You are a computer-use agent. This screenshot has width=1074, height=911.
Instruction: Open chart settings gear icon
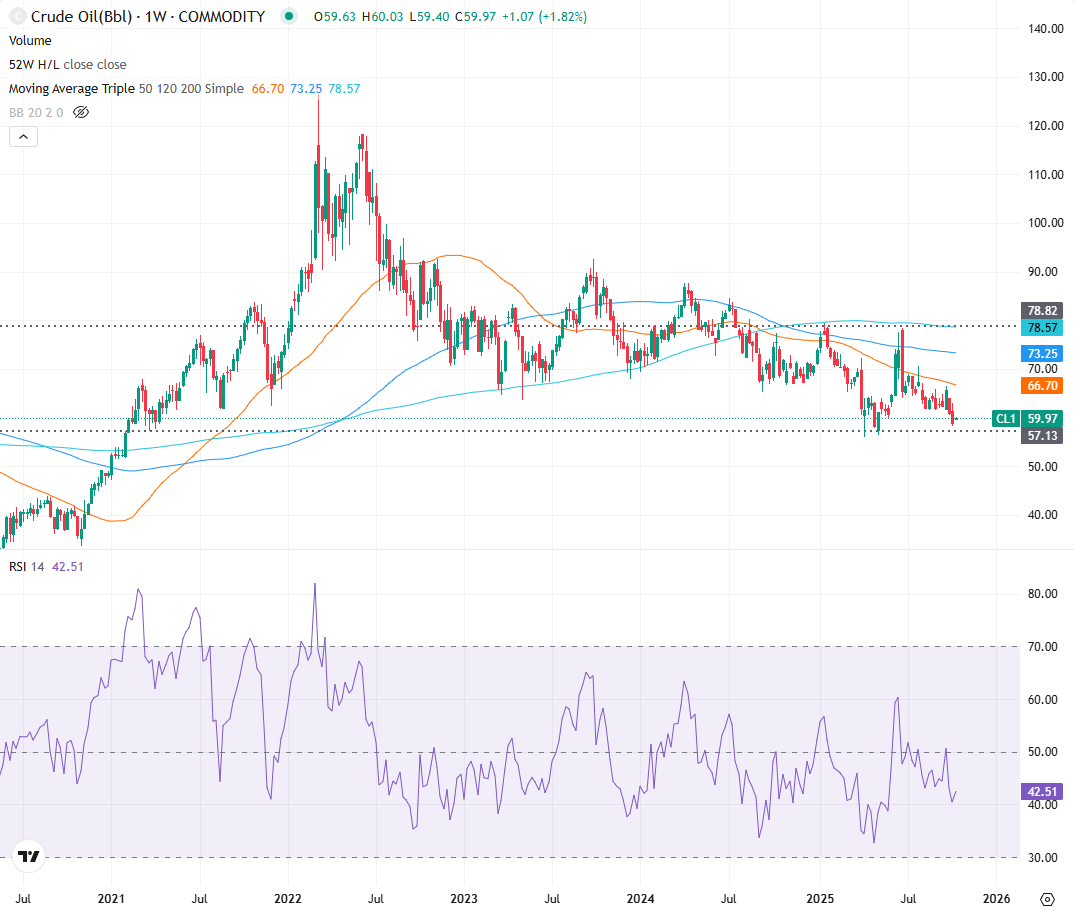pyautogui.click(x=1047, y=898)
